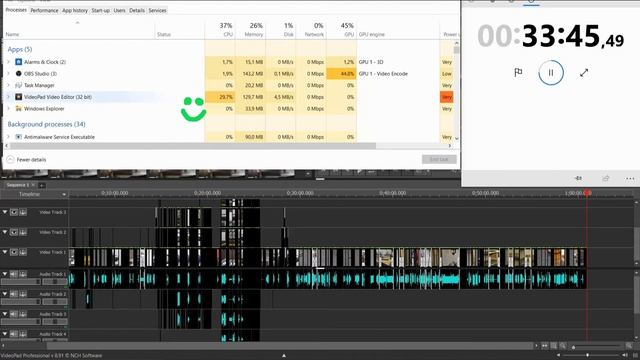Click the icon beside Video Track 3's eye toggle
The image size is (640, 360).
click(23, 212)
